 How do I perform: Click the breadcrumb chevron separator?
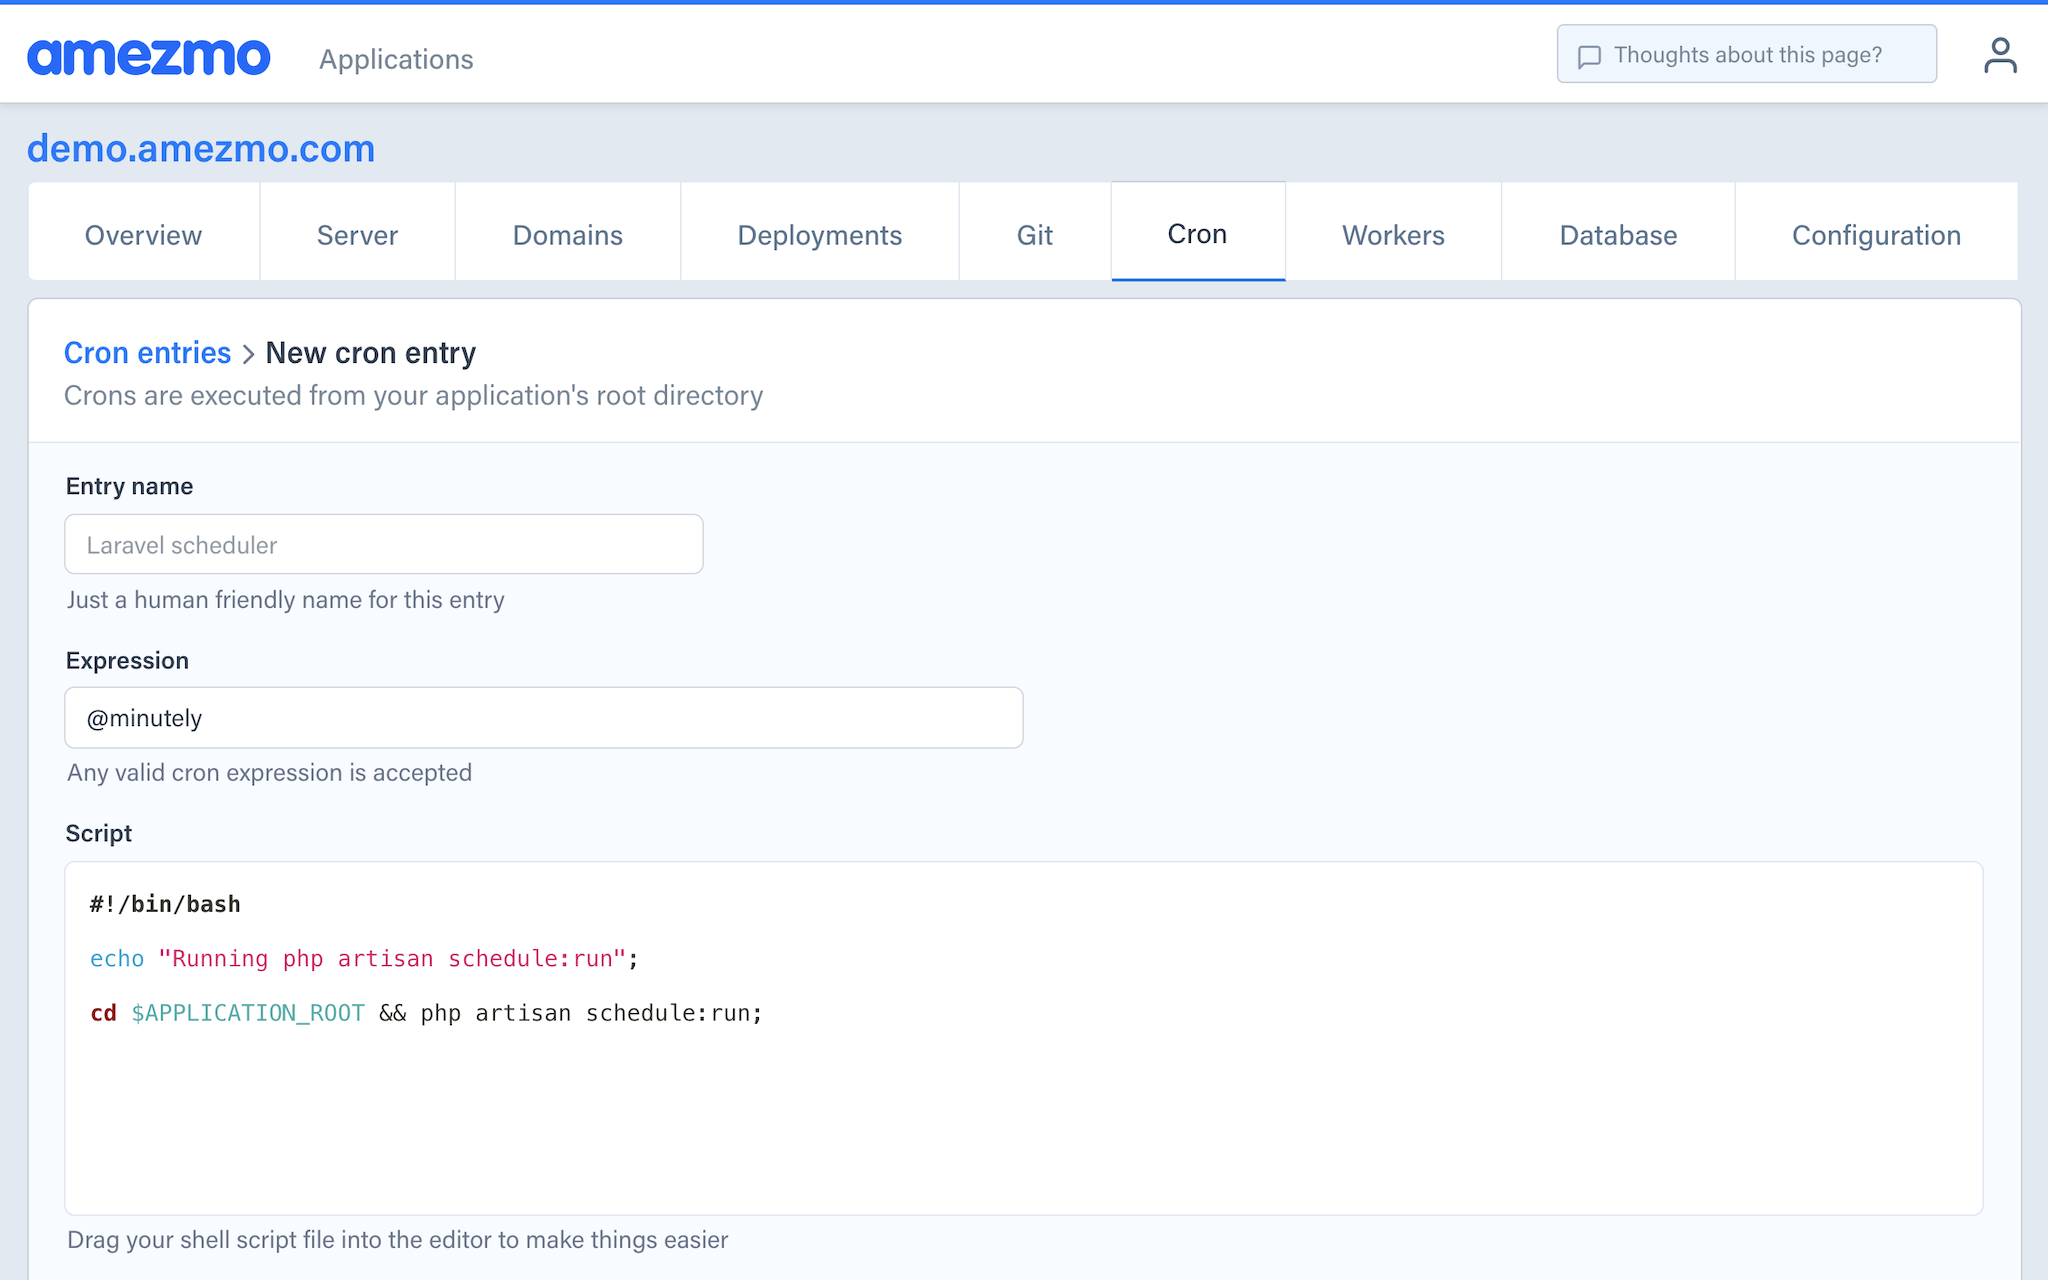pos(248,354)
